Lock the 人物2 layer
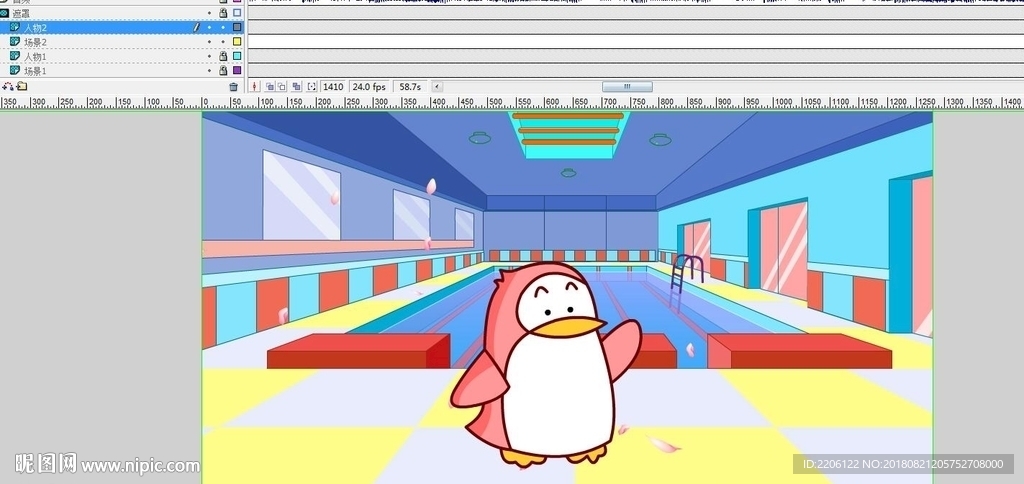Image resolution: width=1024 pixels, height=484 pixels. (x=223, y=27)
